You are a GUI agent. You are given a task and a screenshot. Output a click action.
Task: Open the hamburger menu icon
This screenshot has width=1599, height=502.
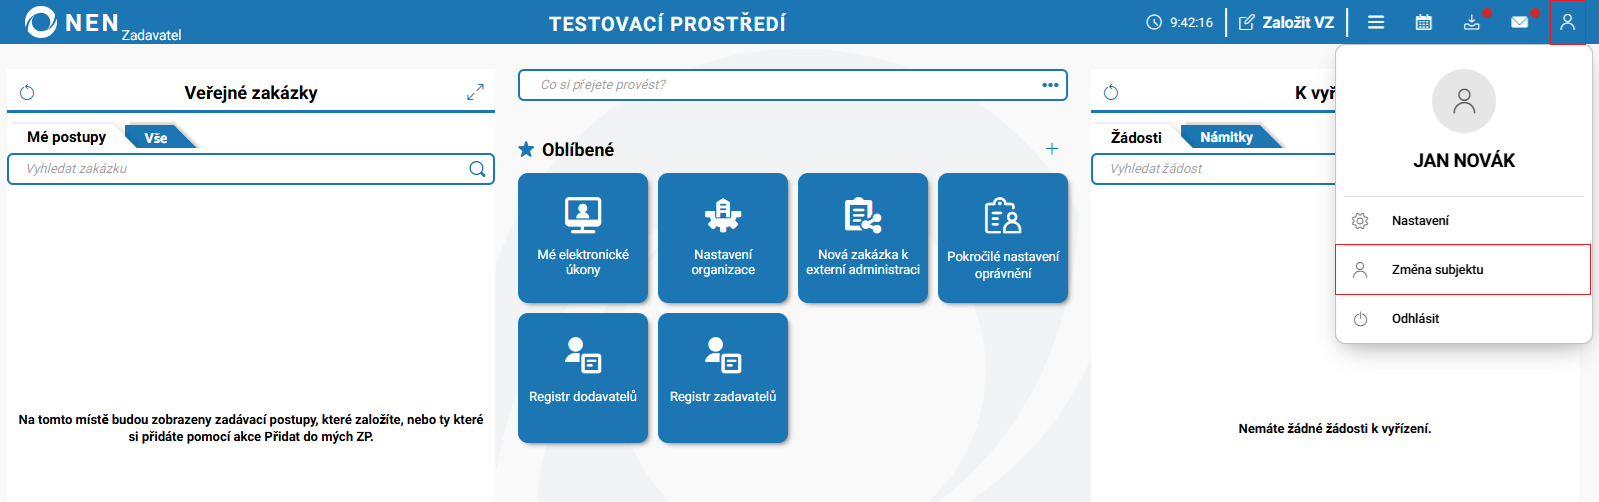point(1376,22)
